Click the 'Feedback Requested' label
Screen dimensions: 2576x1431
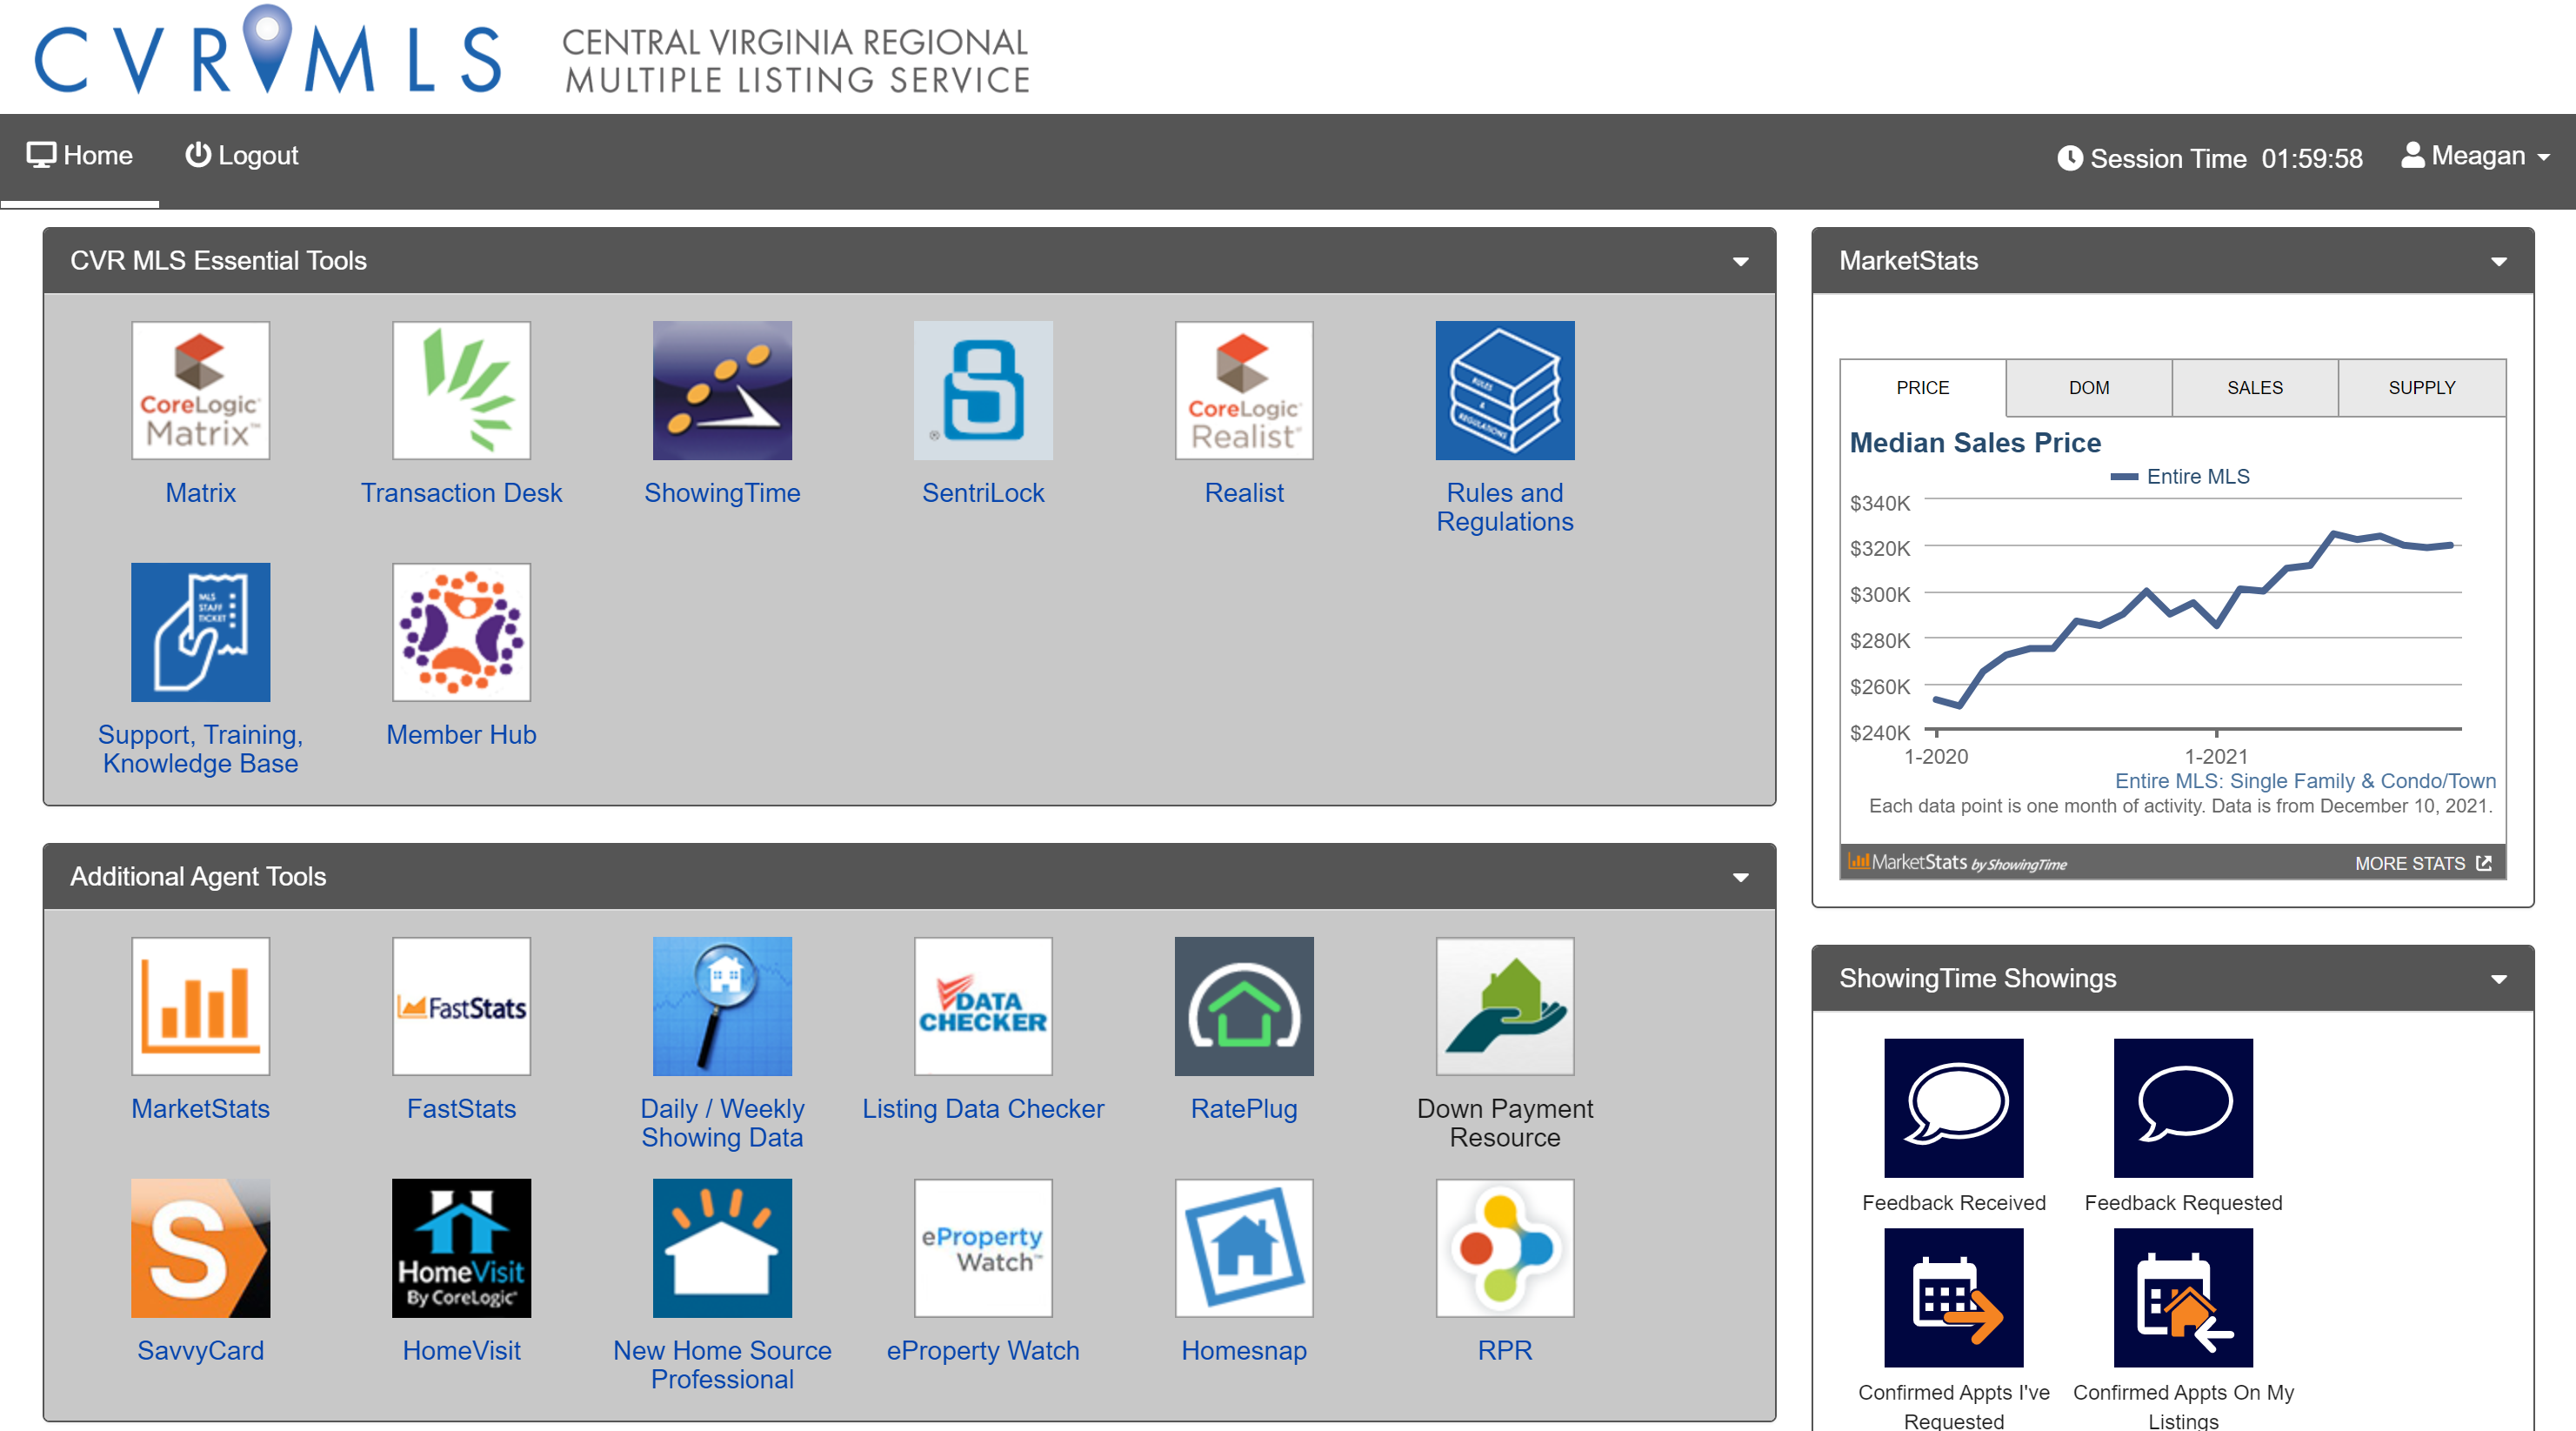2183,1203
